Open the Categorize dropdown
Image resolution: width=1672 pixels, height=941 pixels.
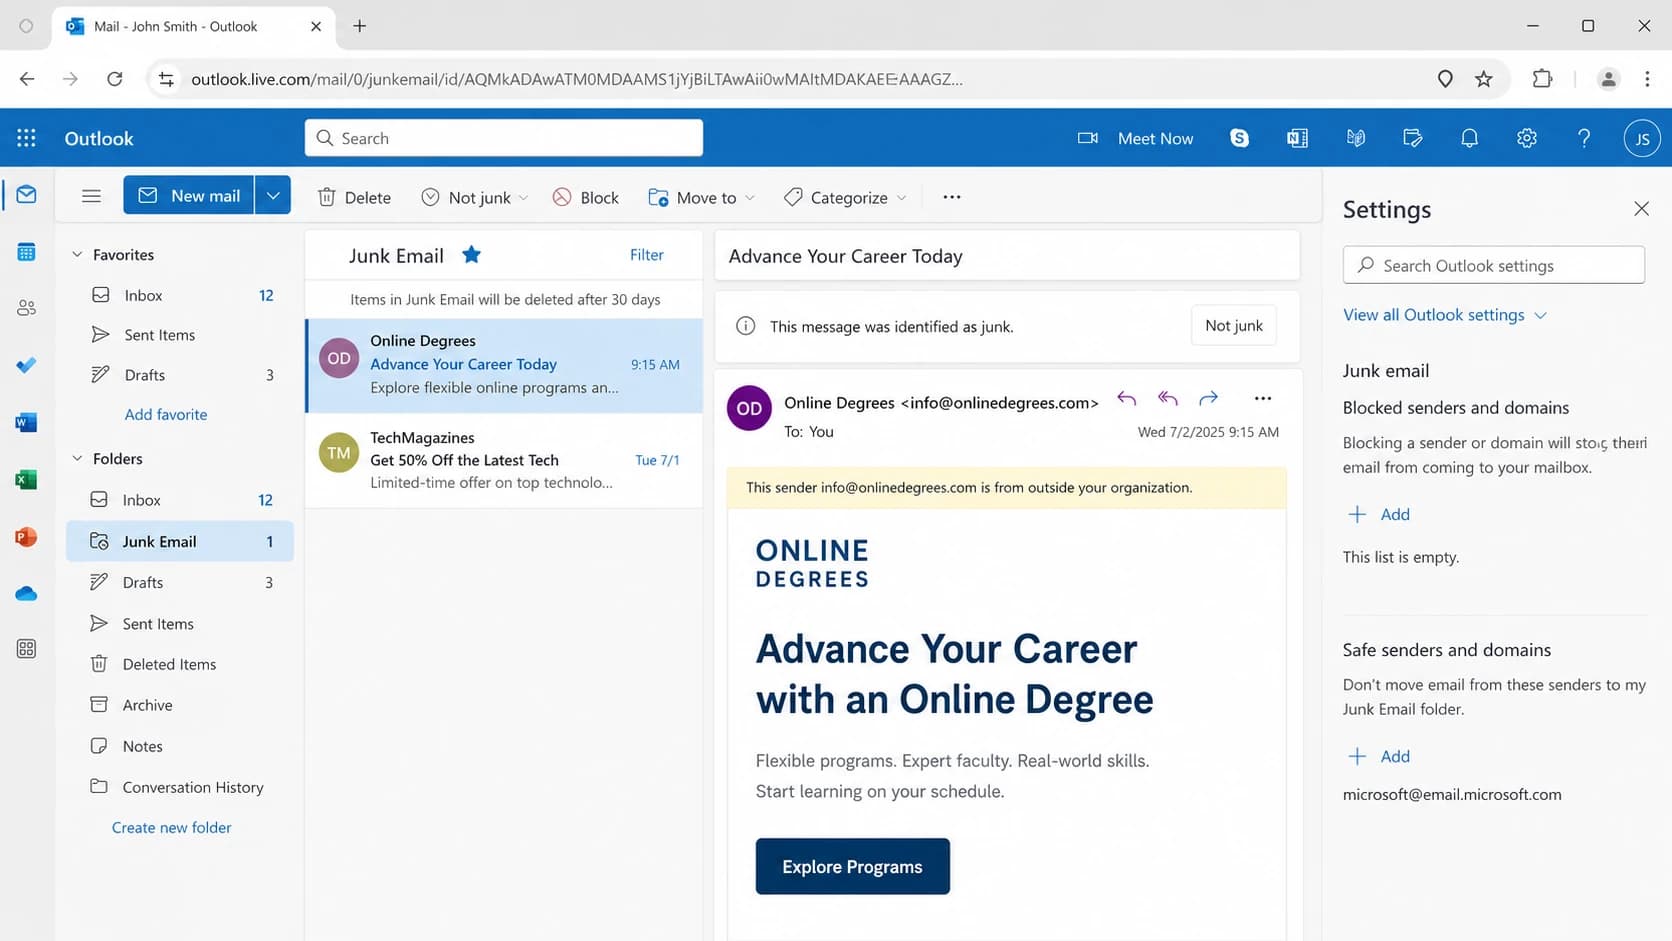click(x=845, y=197)
